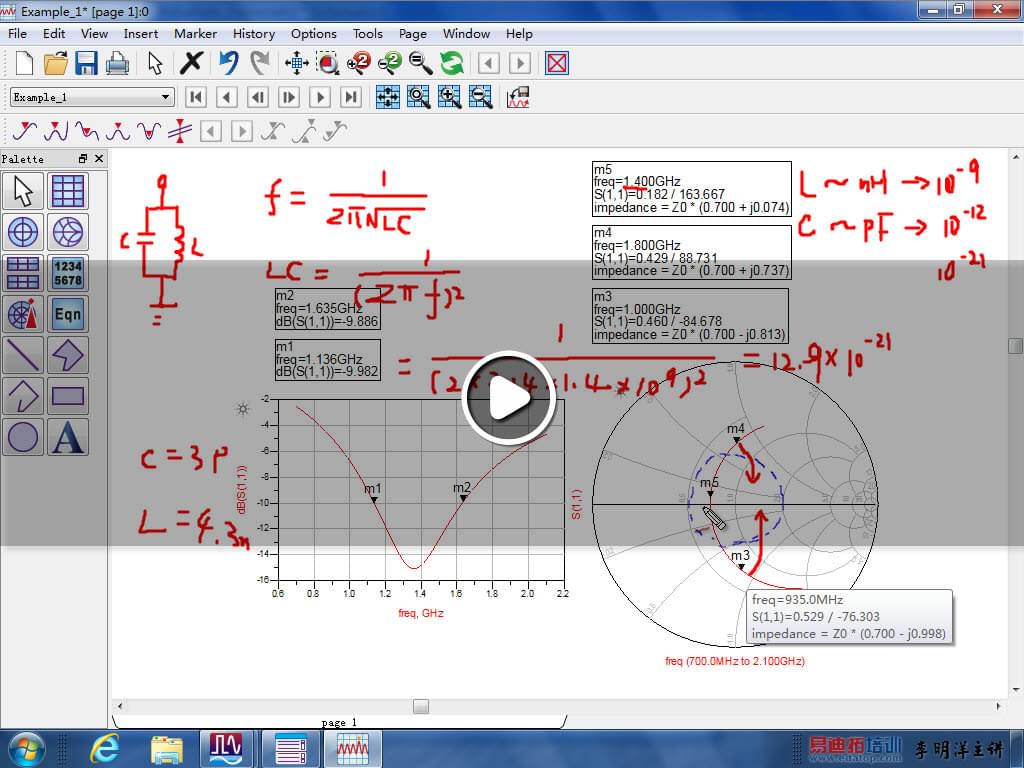
Task: Click the m3 marker readout box
Action: pos(690,316)
